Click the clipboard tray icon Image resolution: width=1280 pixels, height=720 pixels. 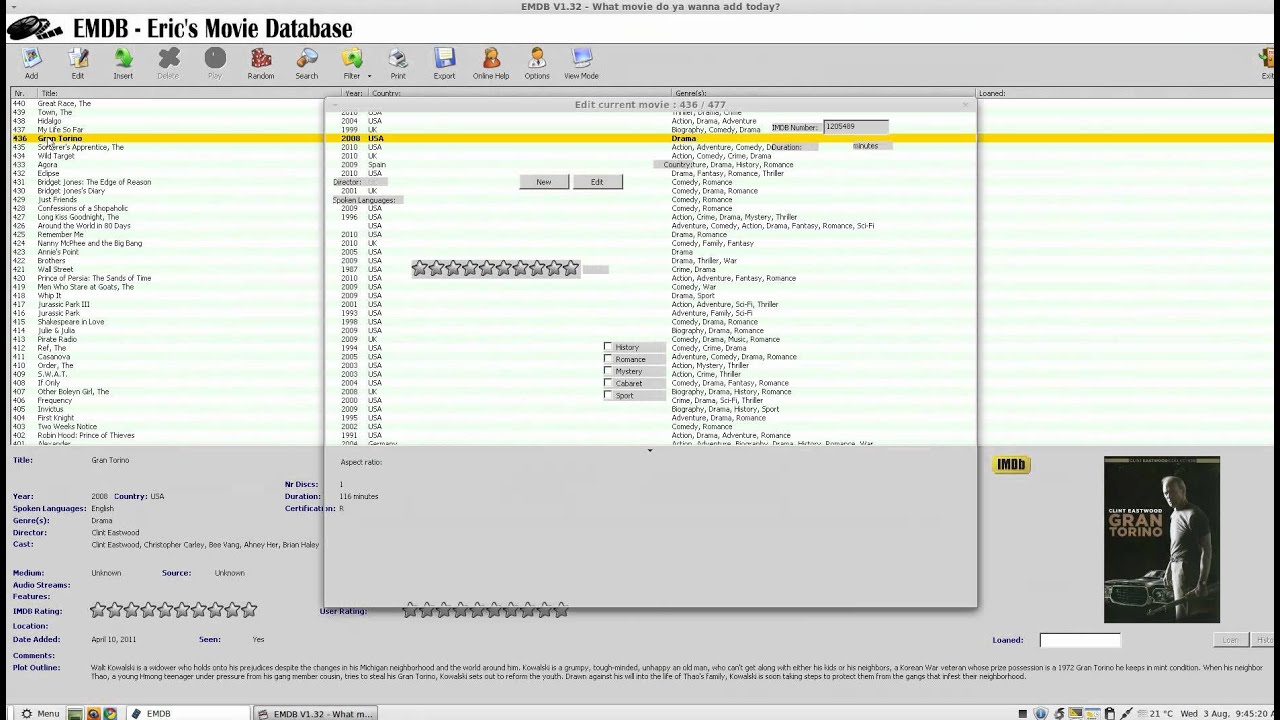coord(1109,713)
